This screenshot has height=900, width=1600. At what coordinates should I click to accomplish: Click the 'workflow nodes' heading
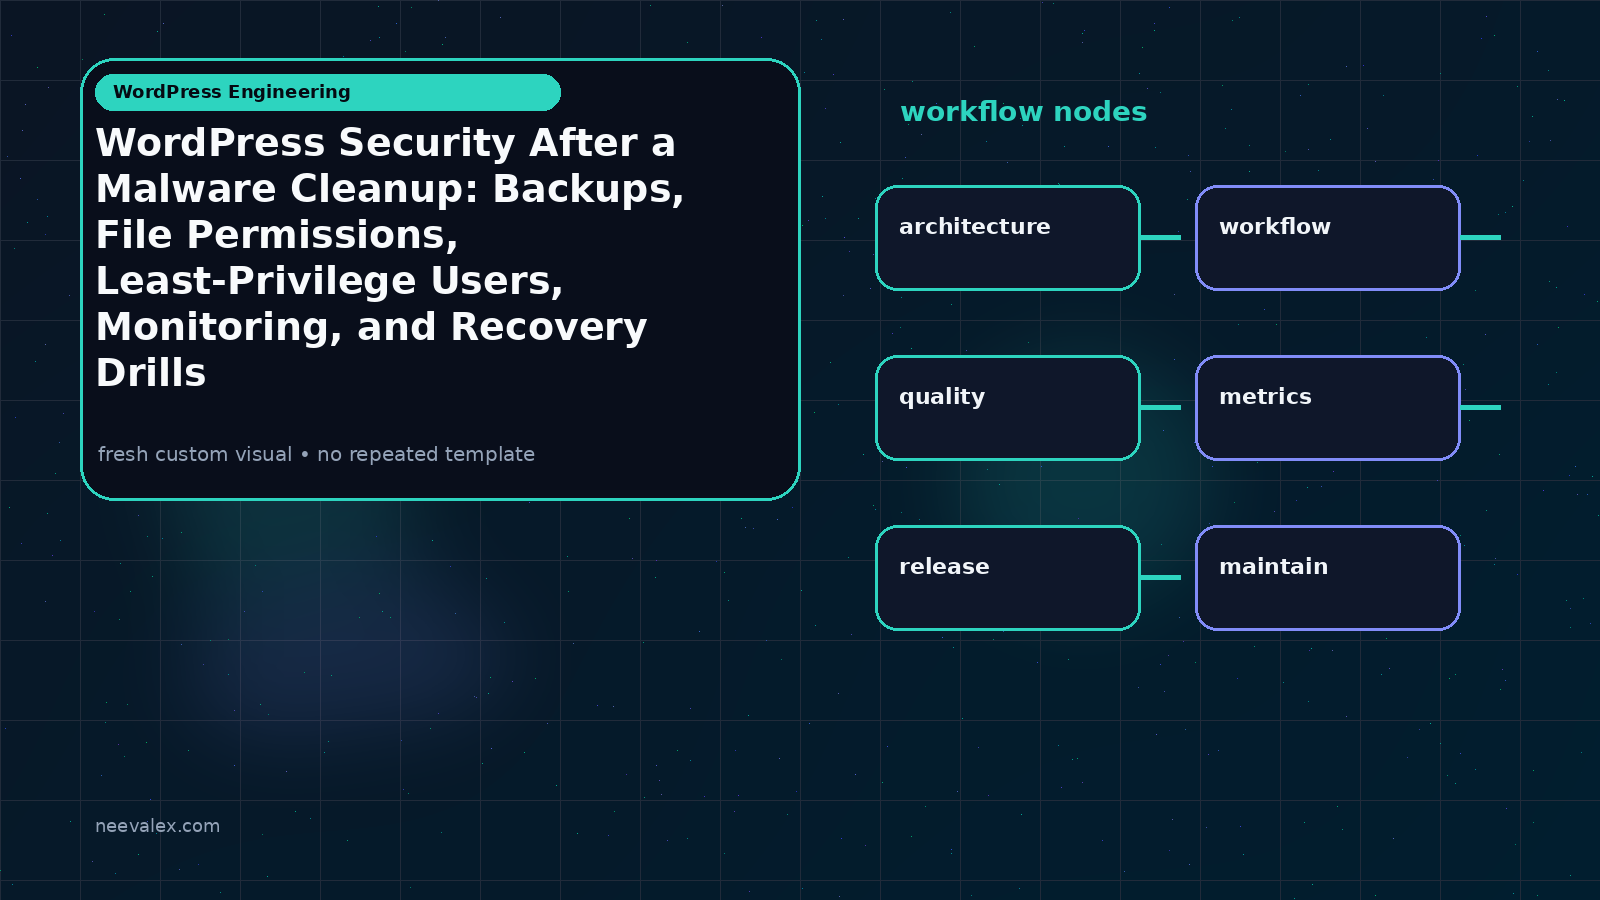point(1023,112)
